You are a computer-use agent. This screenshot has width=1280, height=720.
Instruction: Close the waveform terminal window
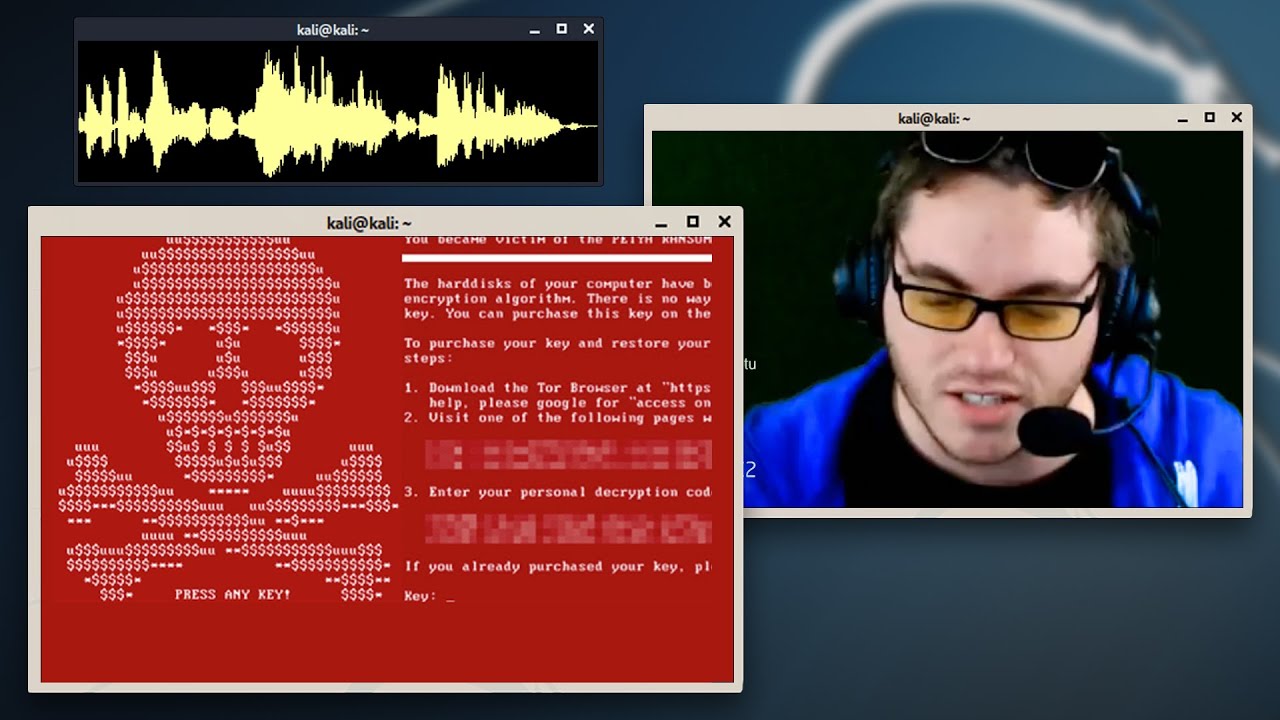[589, 29]
